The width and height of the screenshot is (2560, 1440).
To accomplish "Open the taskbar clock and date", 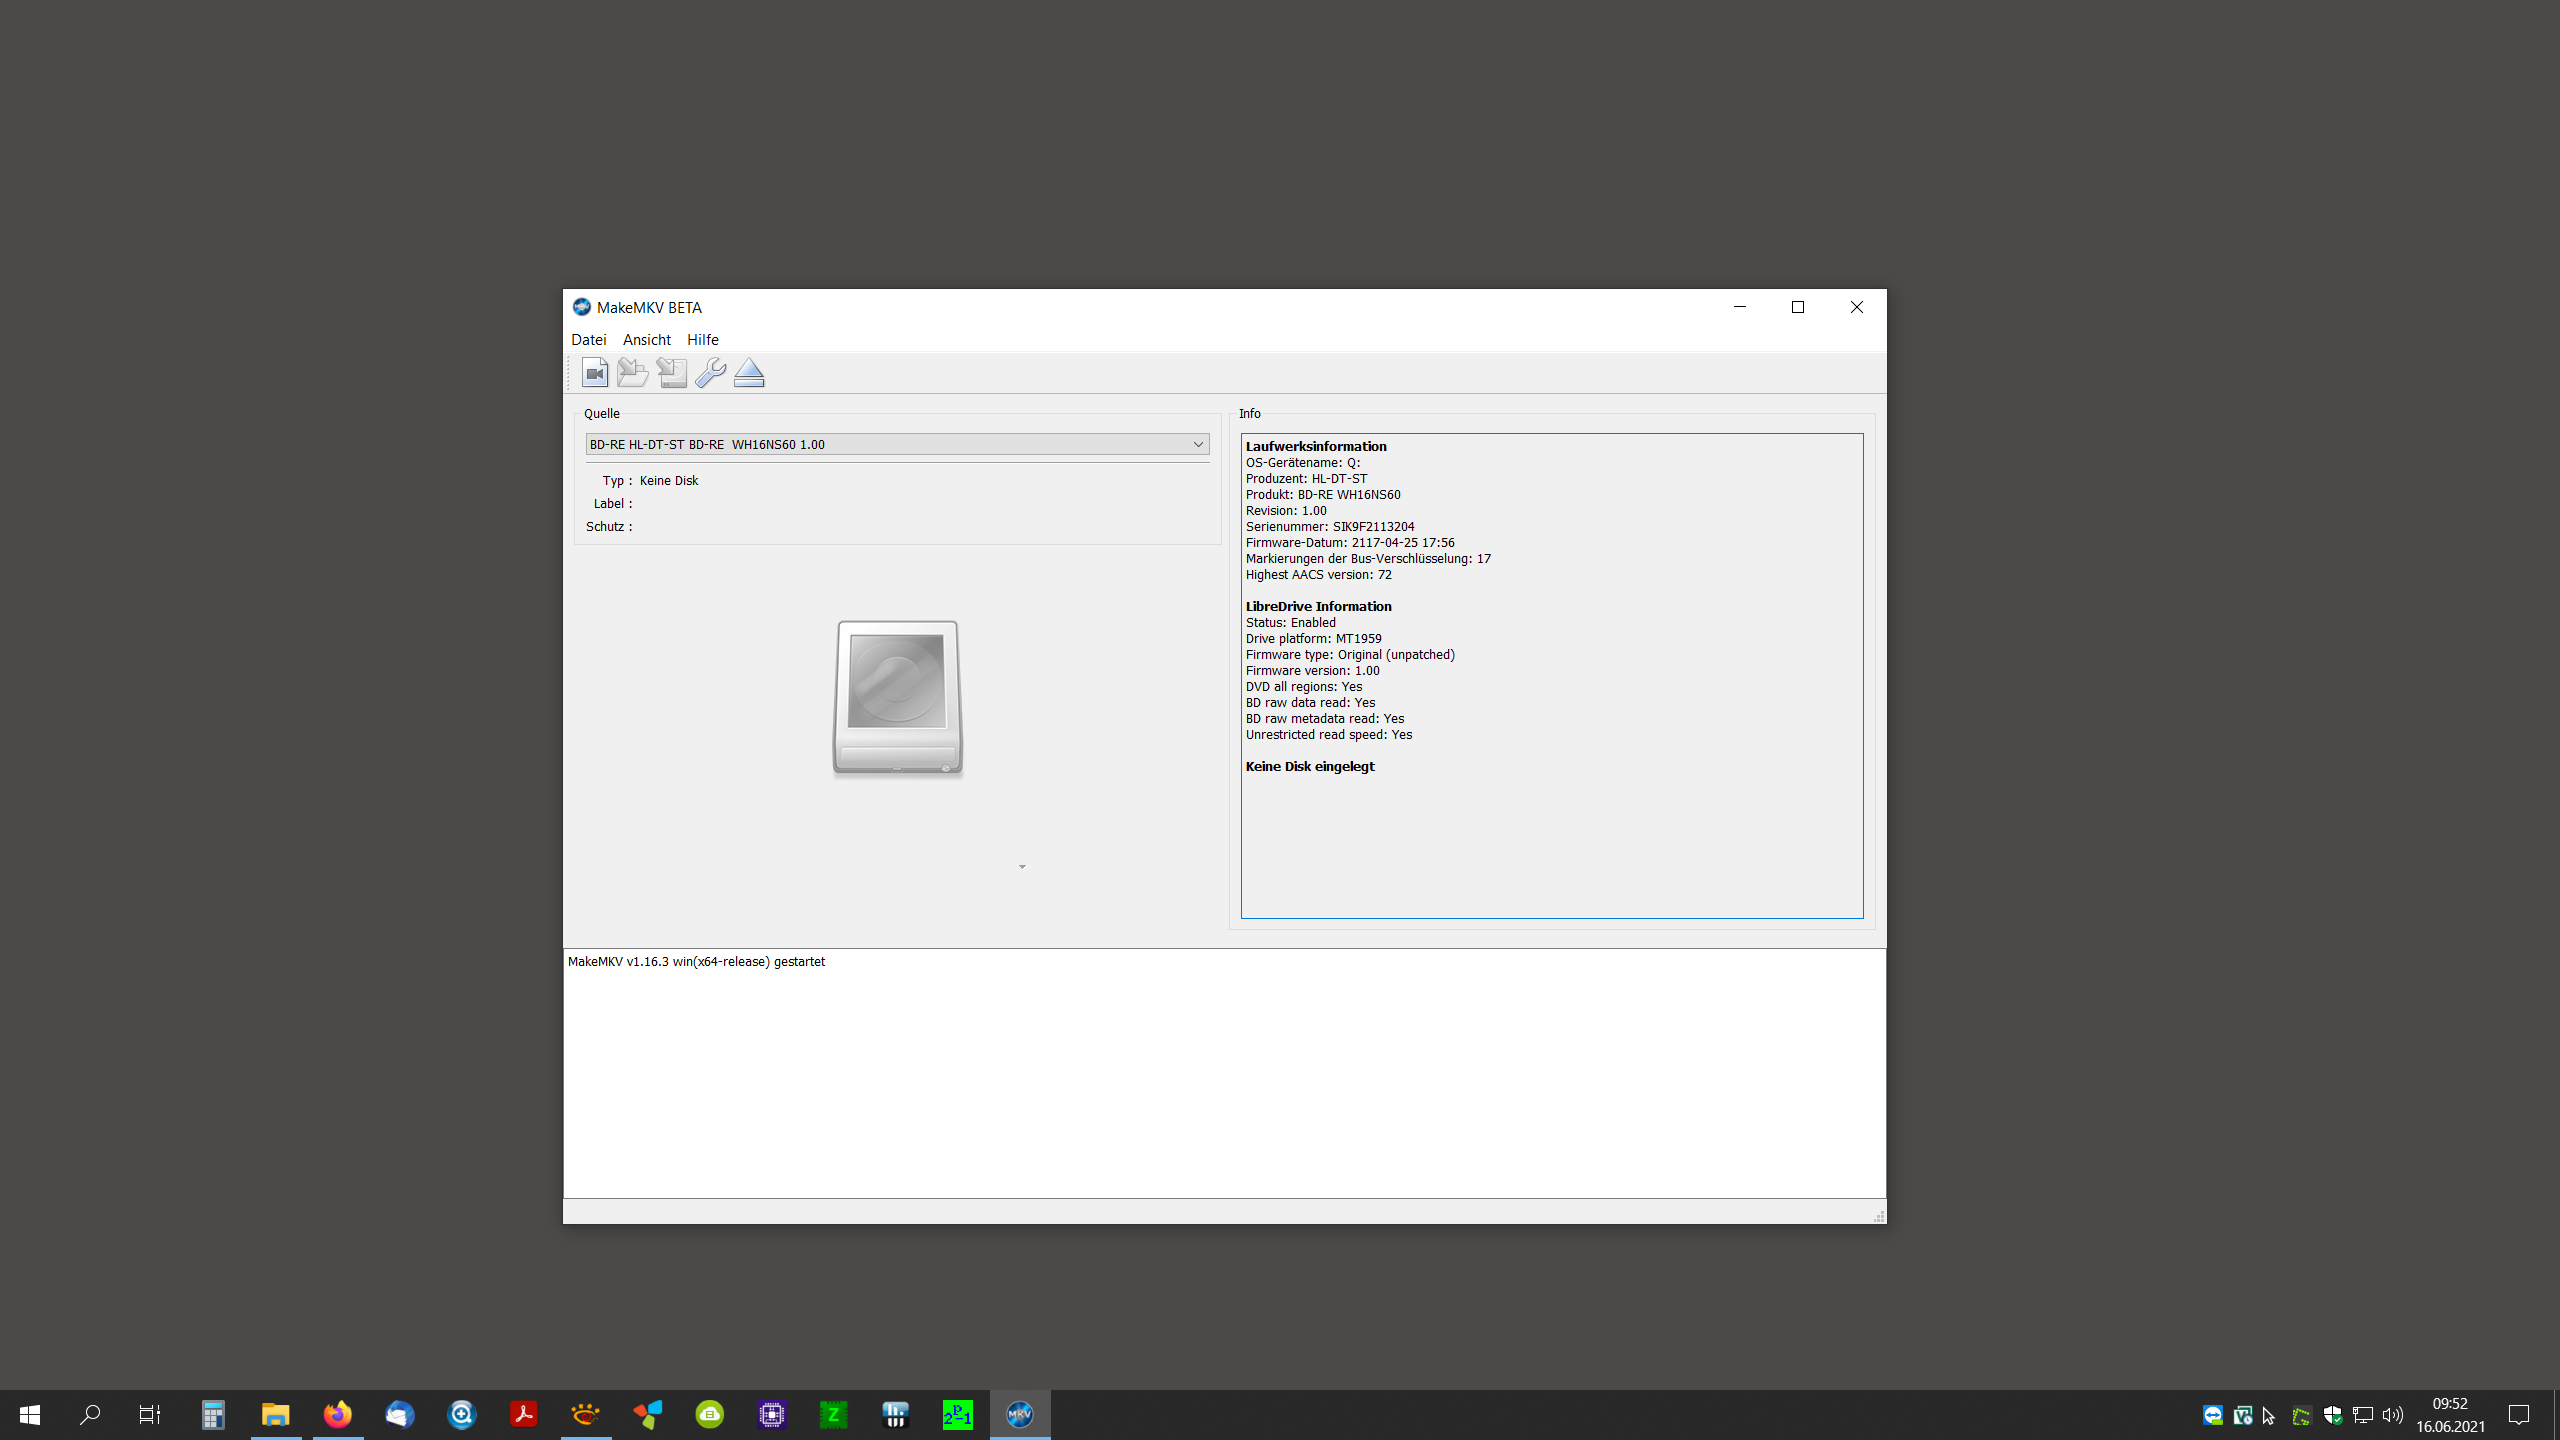I will [2450, 1415].
